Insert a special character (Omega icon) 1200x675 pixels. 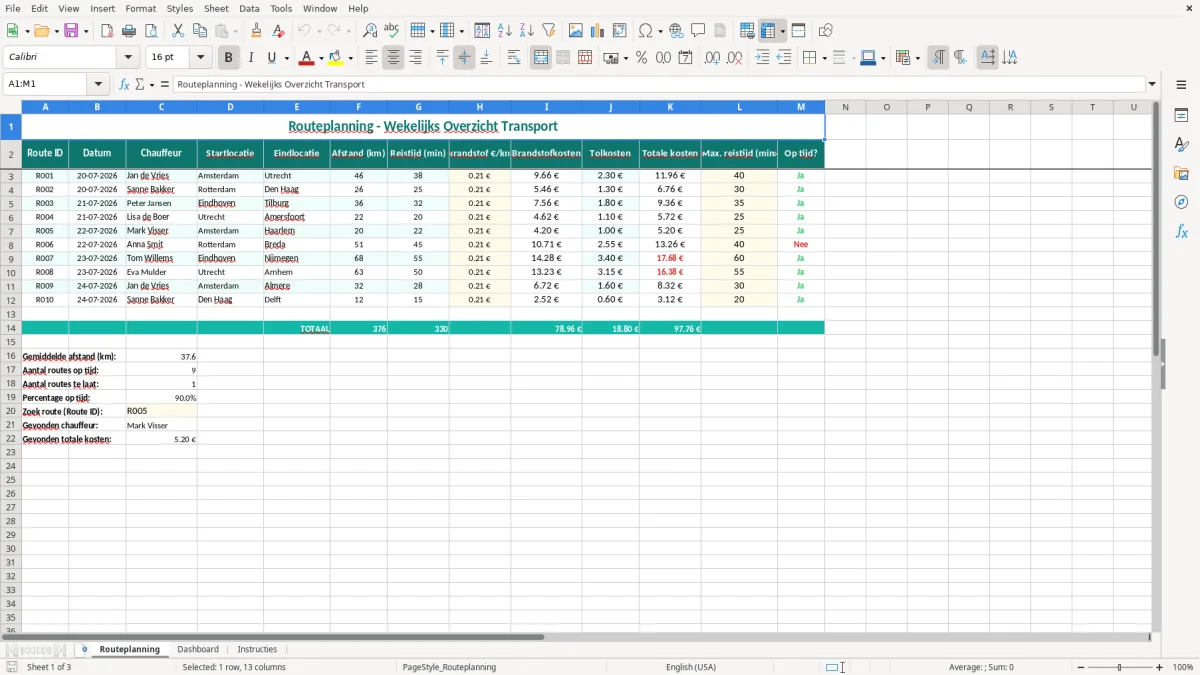coord(645,31)
